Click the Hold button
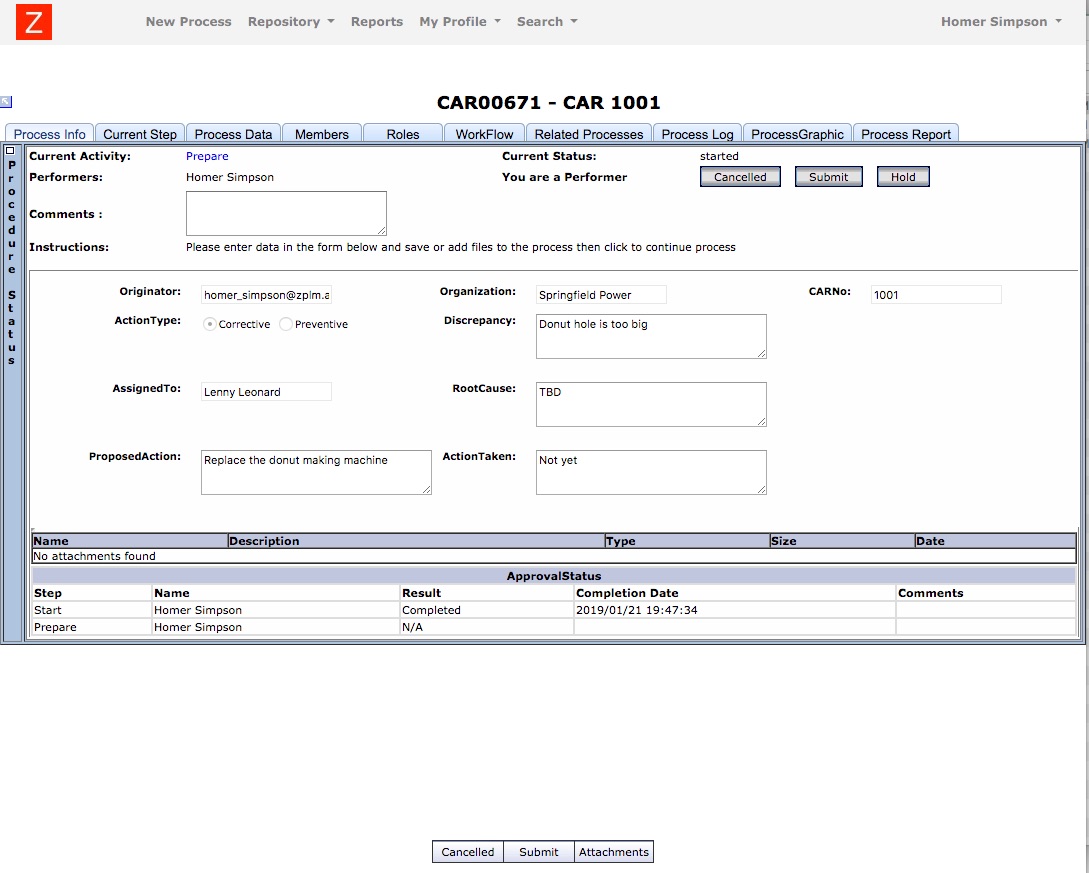The width and height of the screenshot is (1089, 873). pyautogui.click(x=903, y=176)
